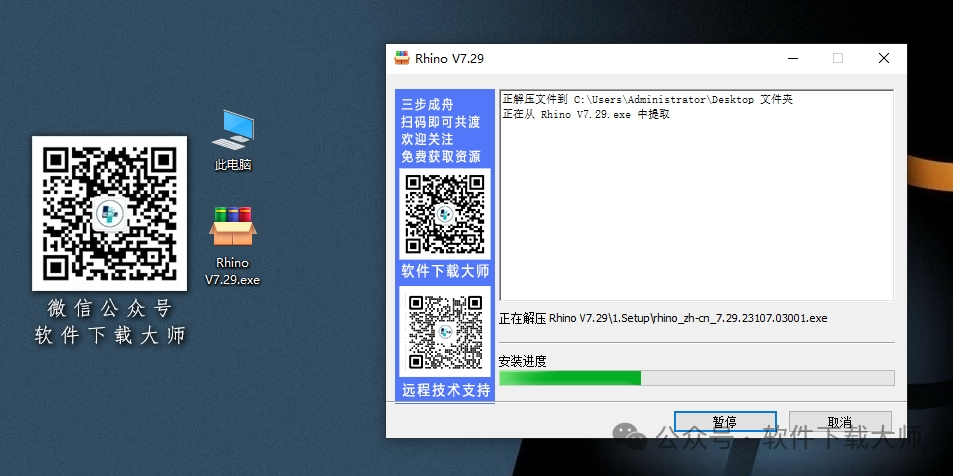Click the QR code above 远程技术支持
The width and height of the screenshot is (953, 476).
(x=445, y=332)
